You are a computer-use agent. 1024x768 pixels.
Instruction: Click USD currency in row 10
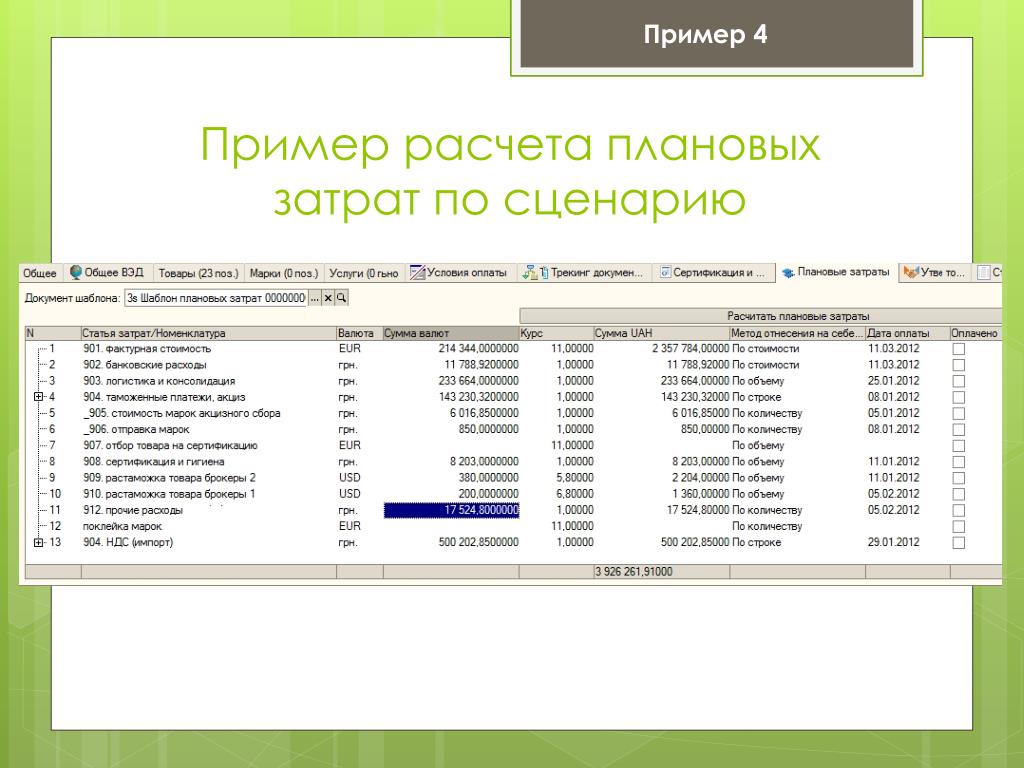[349, 494]
